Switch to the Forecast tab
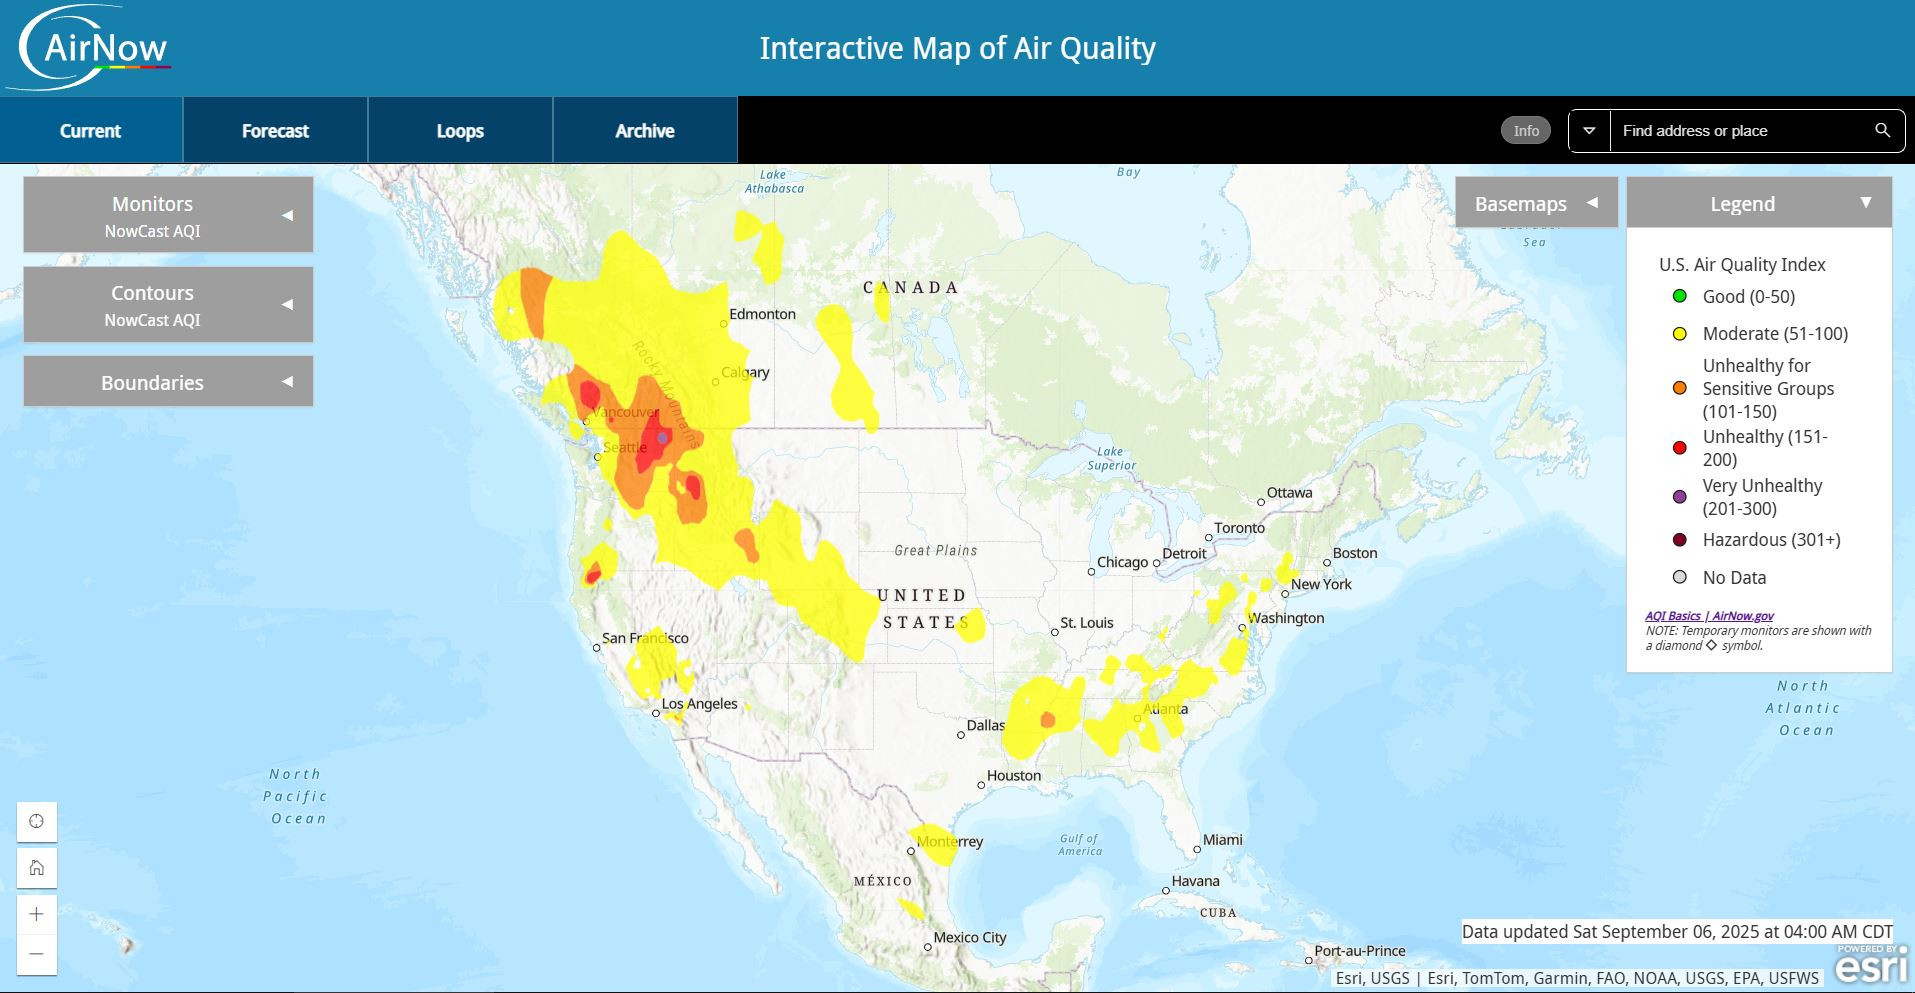The image size is (1915, 993). pos(276,130)
